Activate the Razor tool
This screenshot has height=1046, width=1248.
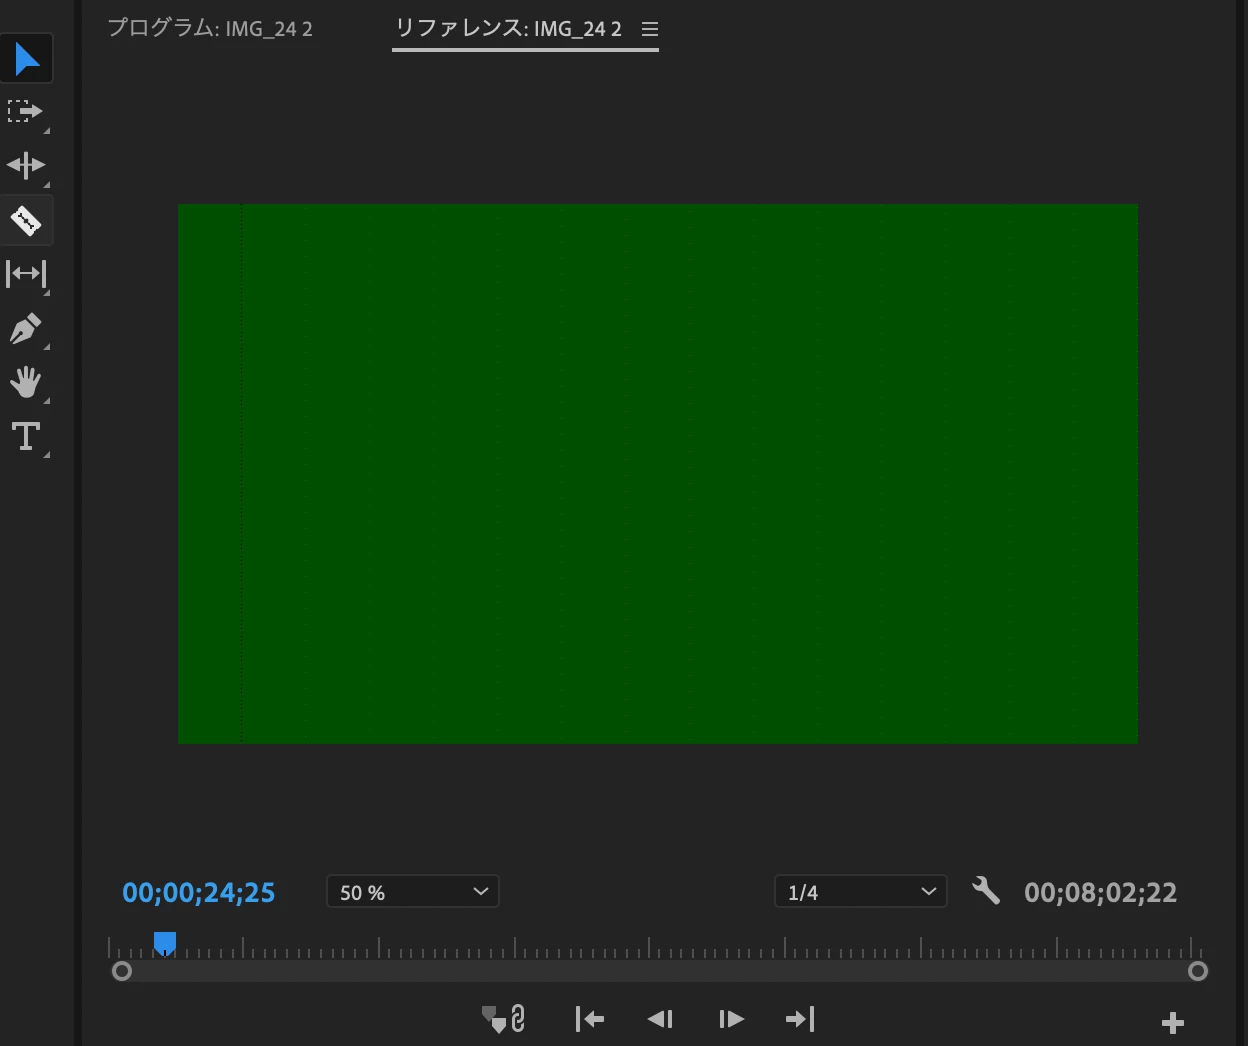26,220
